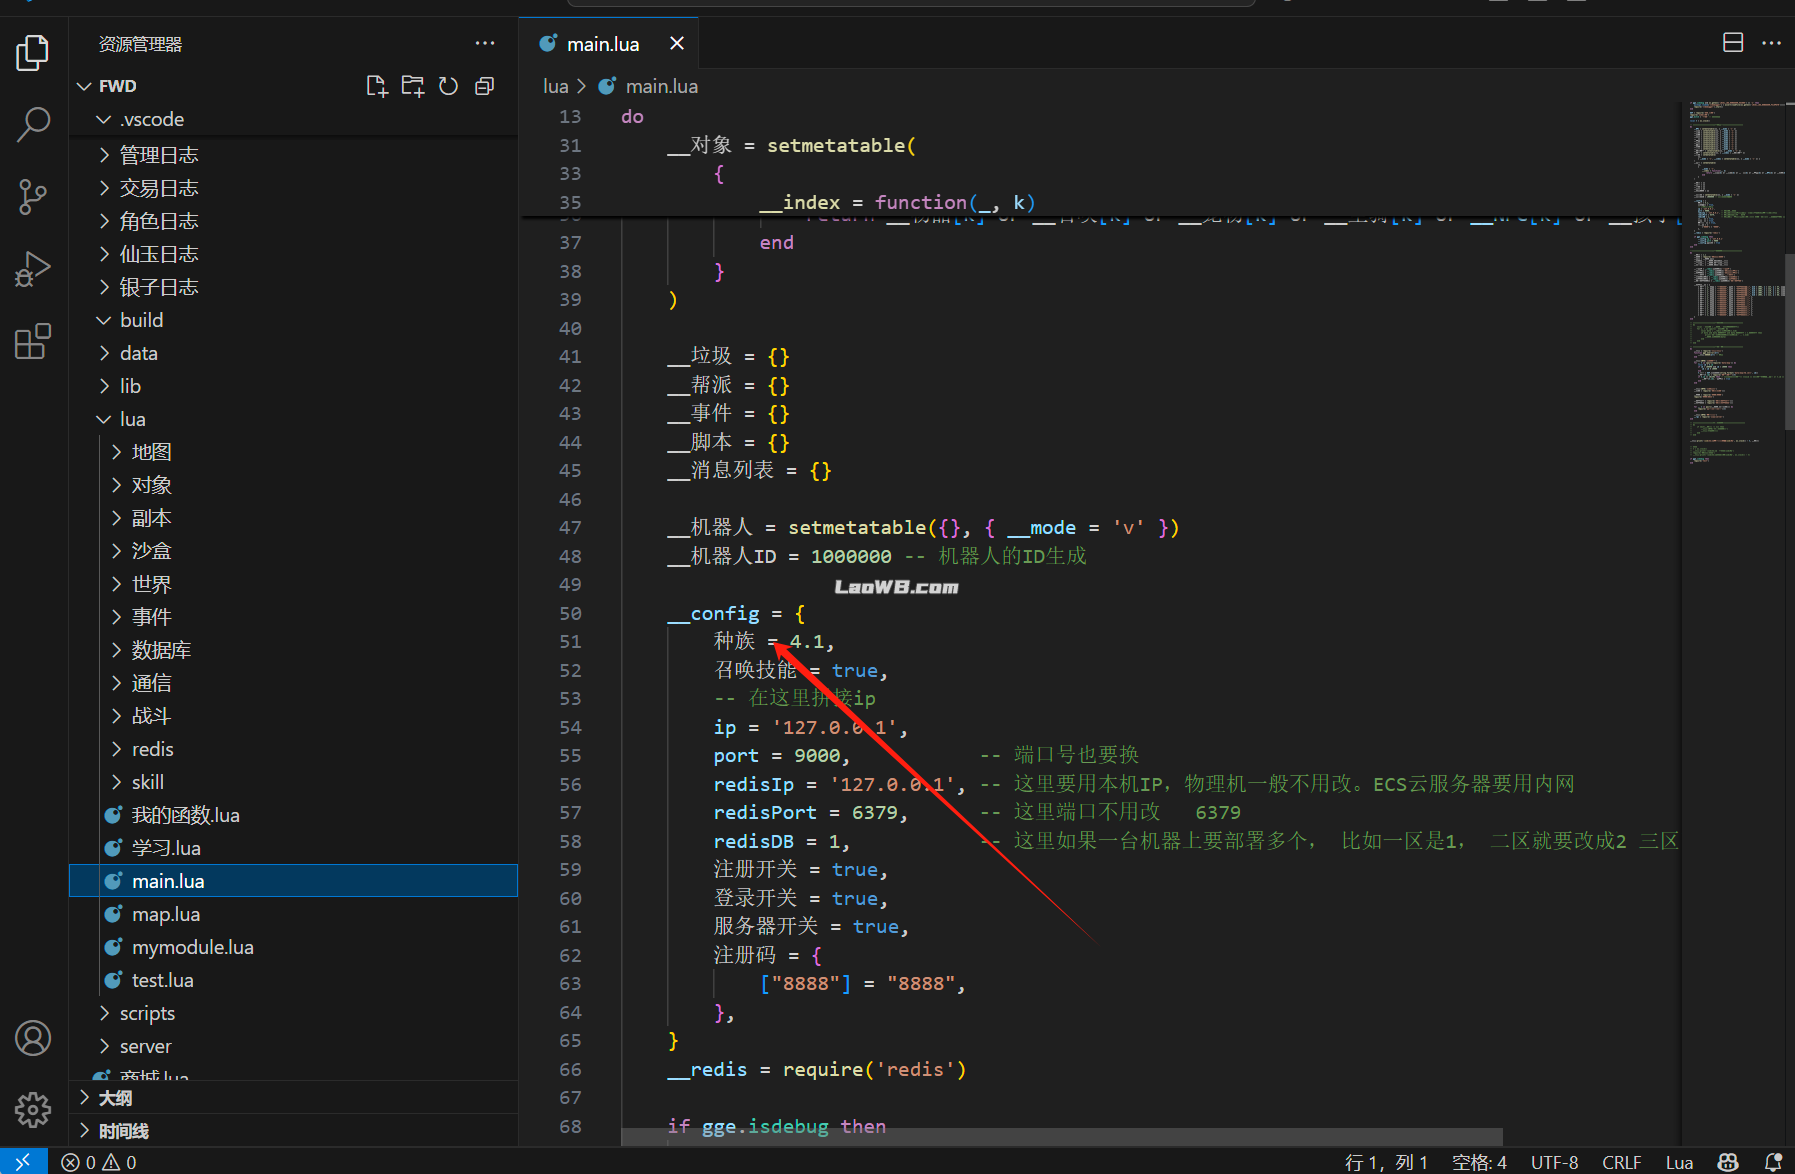
Task: Click the Copilot status icon in status bar
Action: (x=1728, y=1162)
